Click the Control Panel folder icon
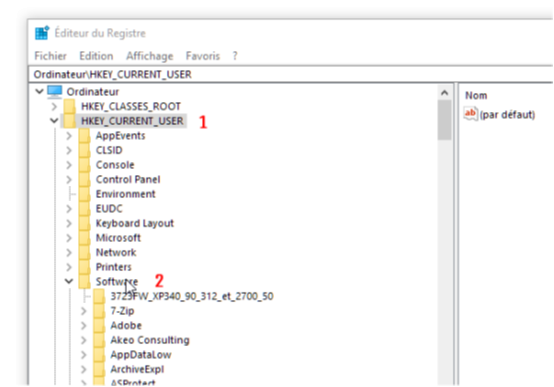Image resolution: width=554 pixels, height=387 pixels. (x=84, y=179)
